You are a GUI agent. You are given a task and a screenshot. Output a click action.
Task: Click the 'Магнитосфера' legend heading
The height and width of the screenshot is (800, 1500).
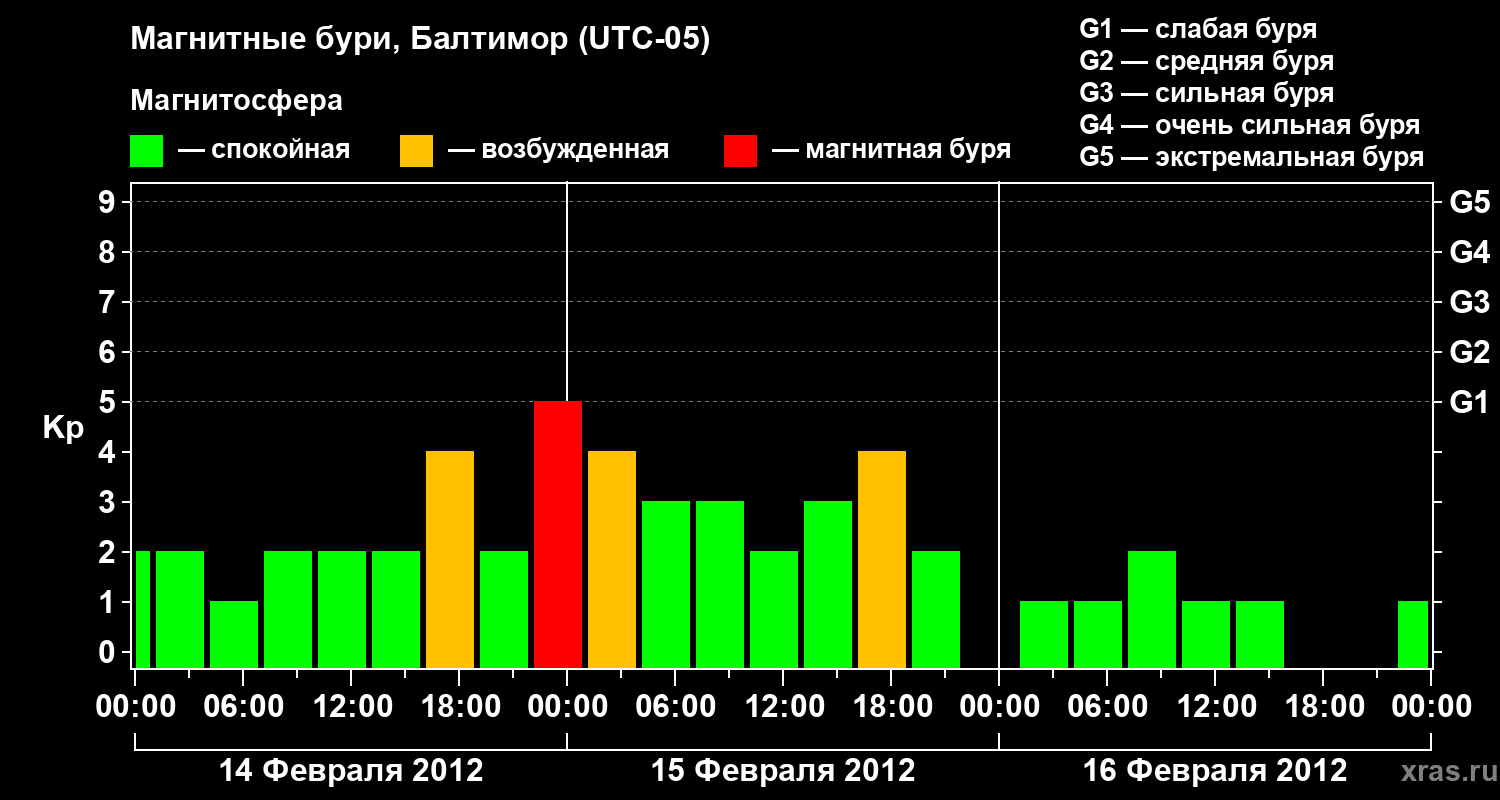(236, 101)
